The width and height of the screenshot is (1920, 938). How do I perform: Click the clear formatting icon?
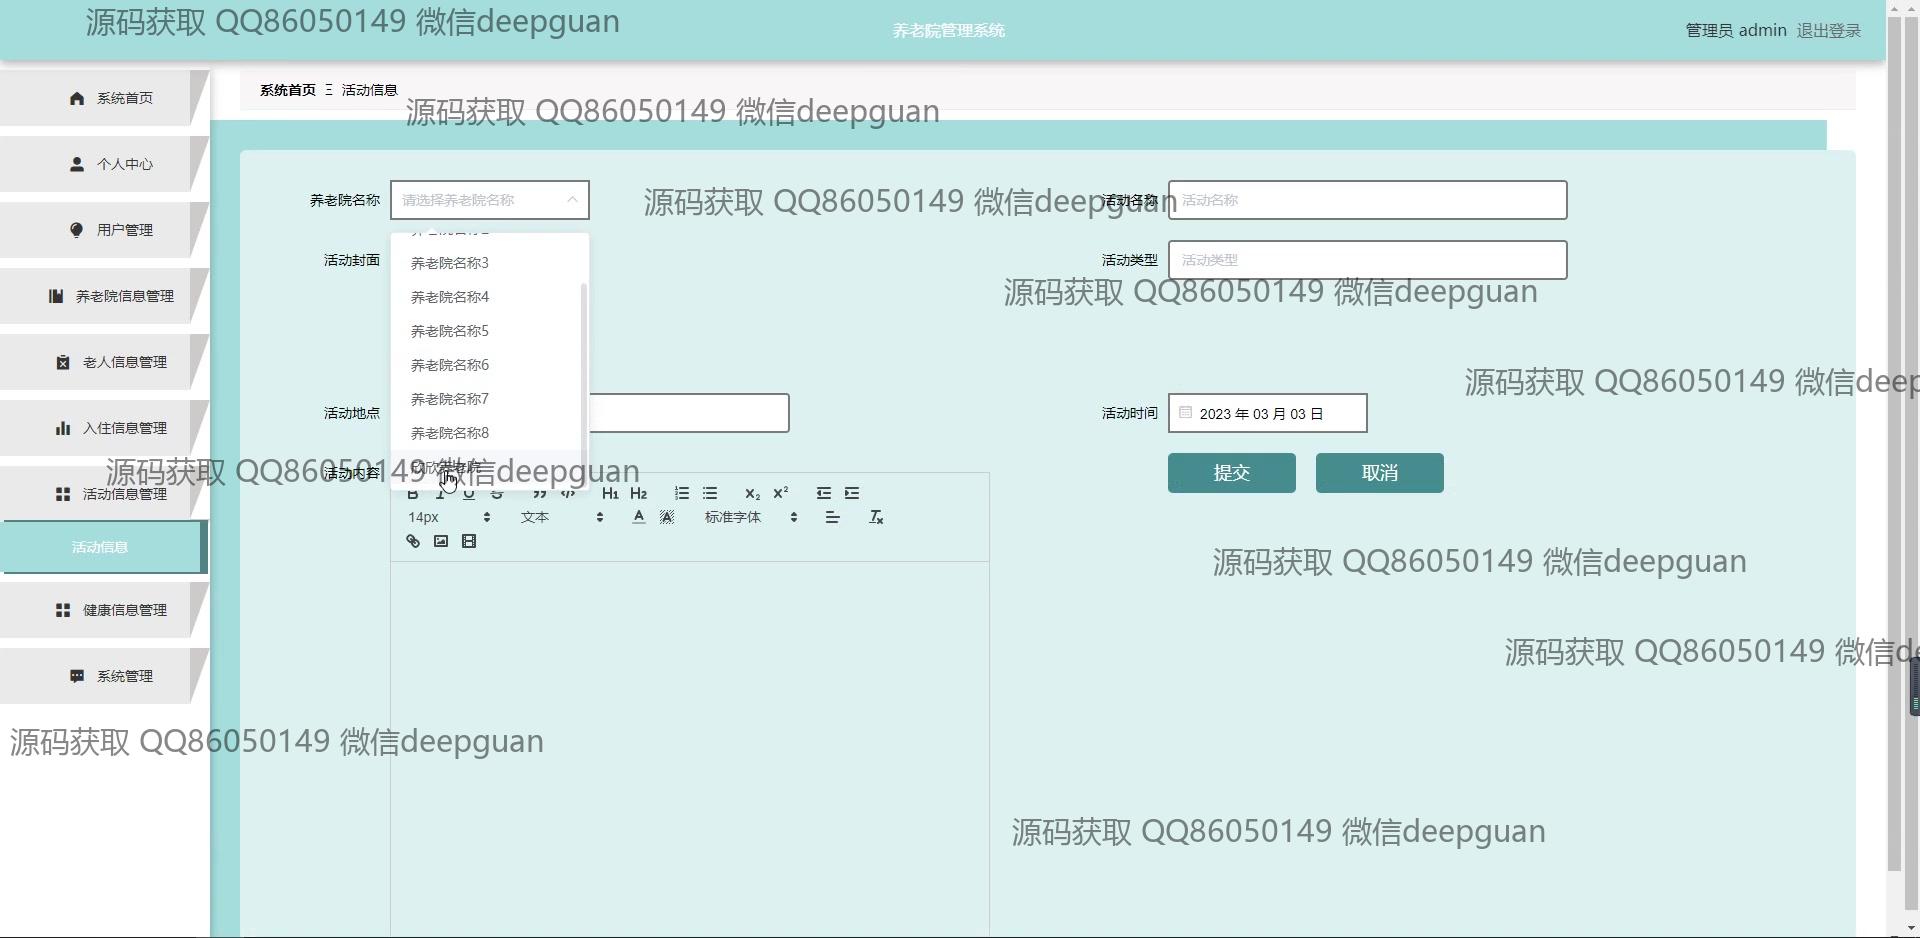pos(876,518)
